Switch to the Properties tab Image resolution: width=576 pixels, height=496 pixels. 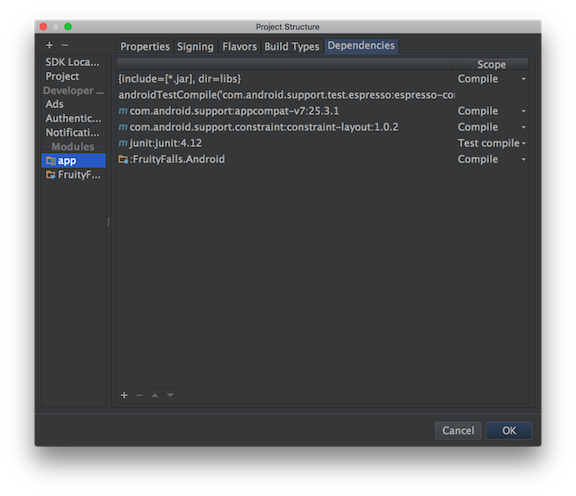point(145,46)
